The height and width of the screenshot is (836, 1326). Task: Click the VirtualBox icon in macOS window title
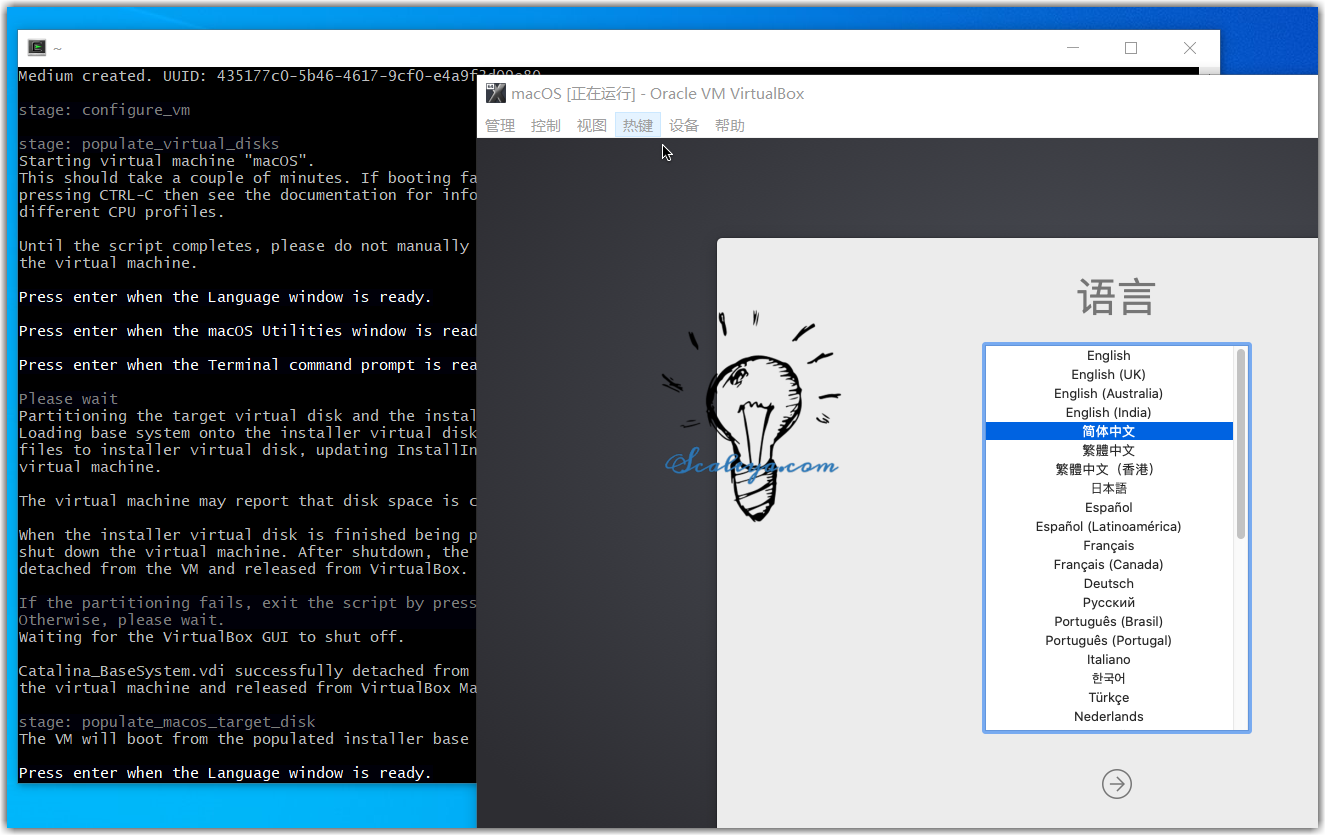[495, 94]
